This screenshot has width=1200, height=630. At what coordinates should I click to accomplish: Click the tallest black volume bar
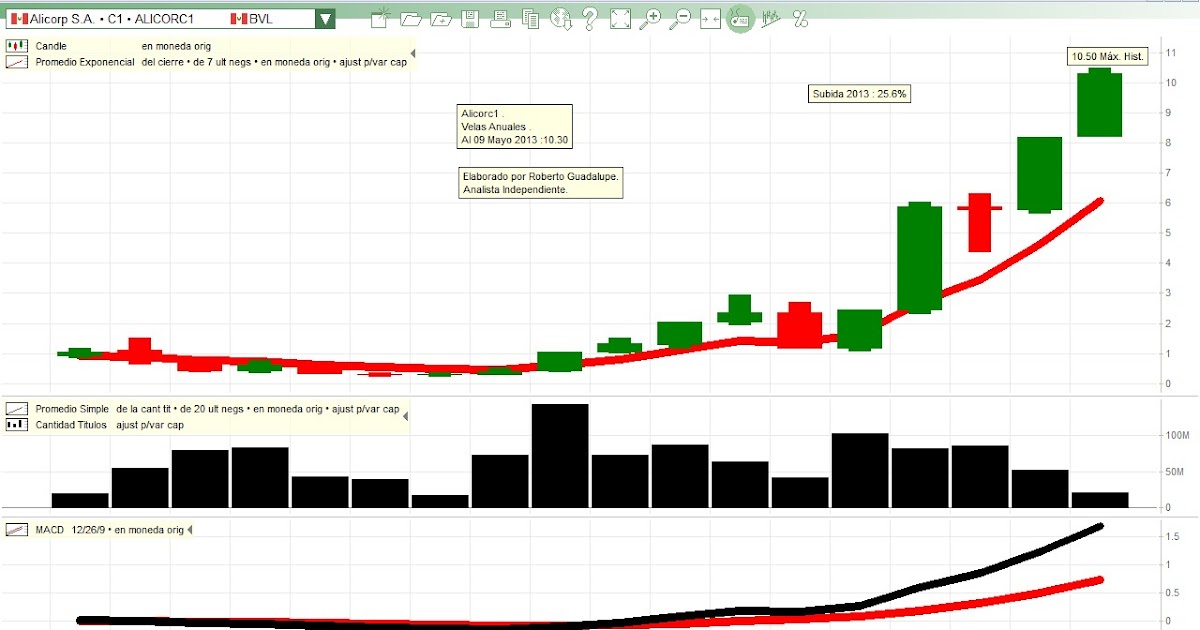click(x=560, y=456)
